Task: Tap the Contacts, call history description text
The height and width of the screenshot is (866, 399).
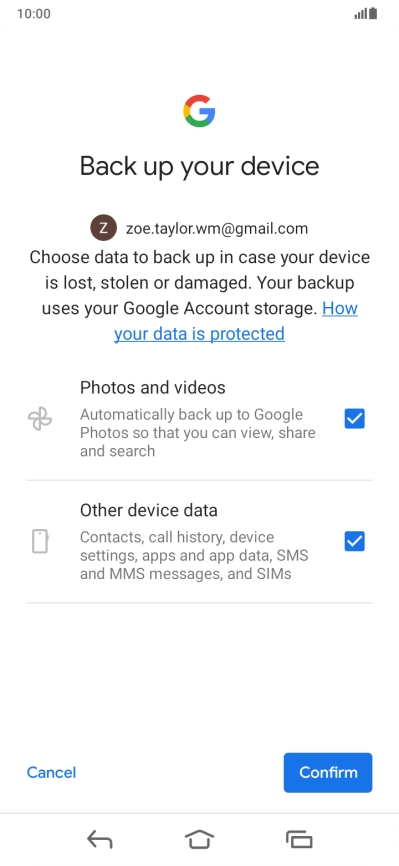Action: 194,556
